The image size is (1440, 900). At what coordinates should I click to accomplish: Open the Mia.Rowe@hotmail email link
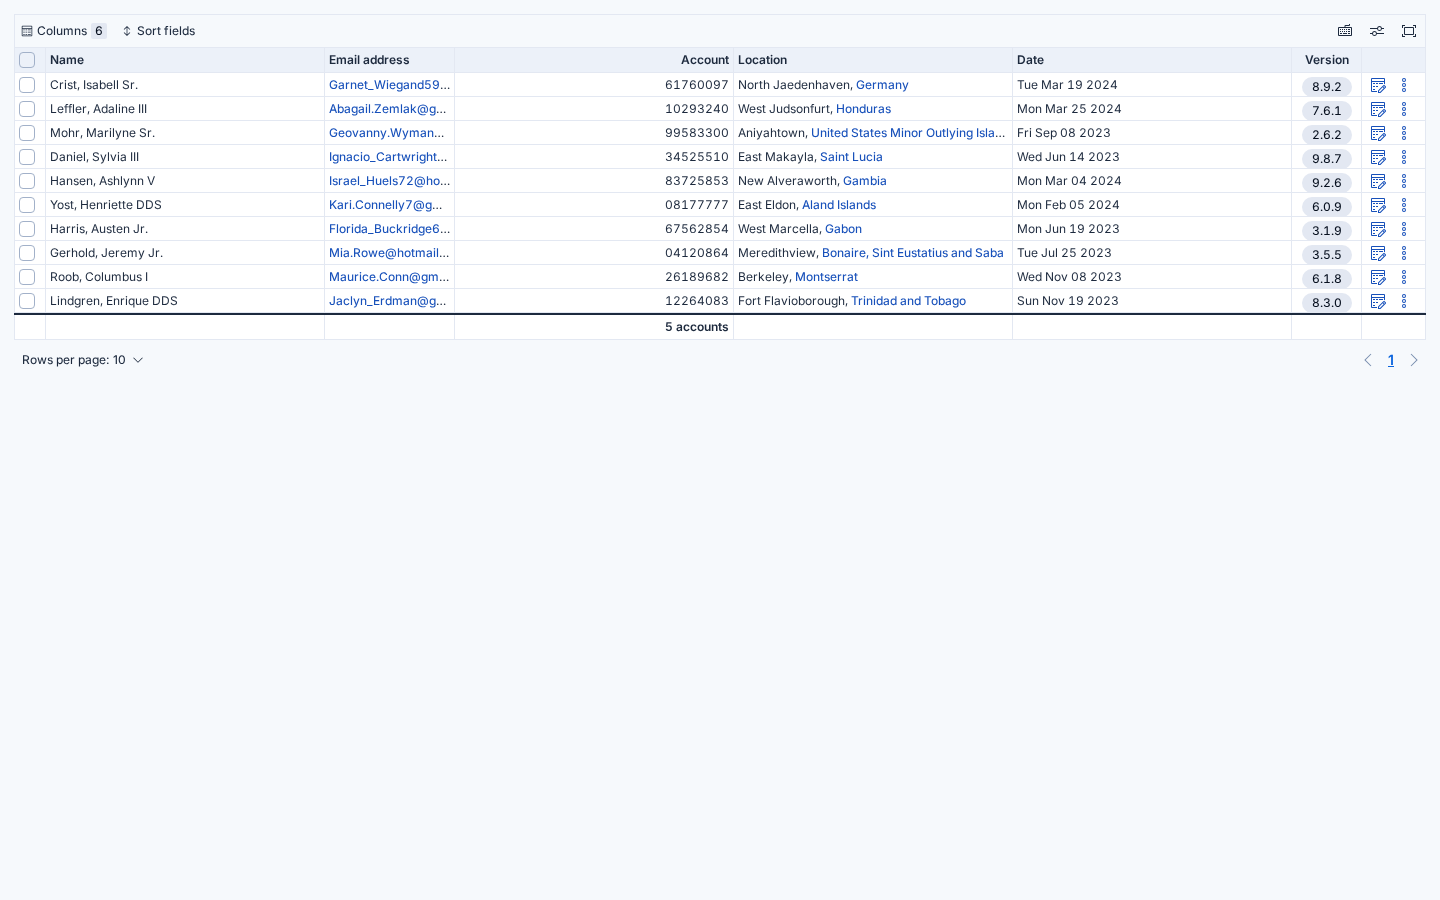click(389, 253)
